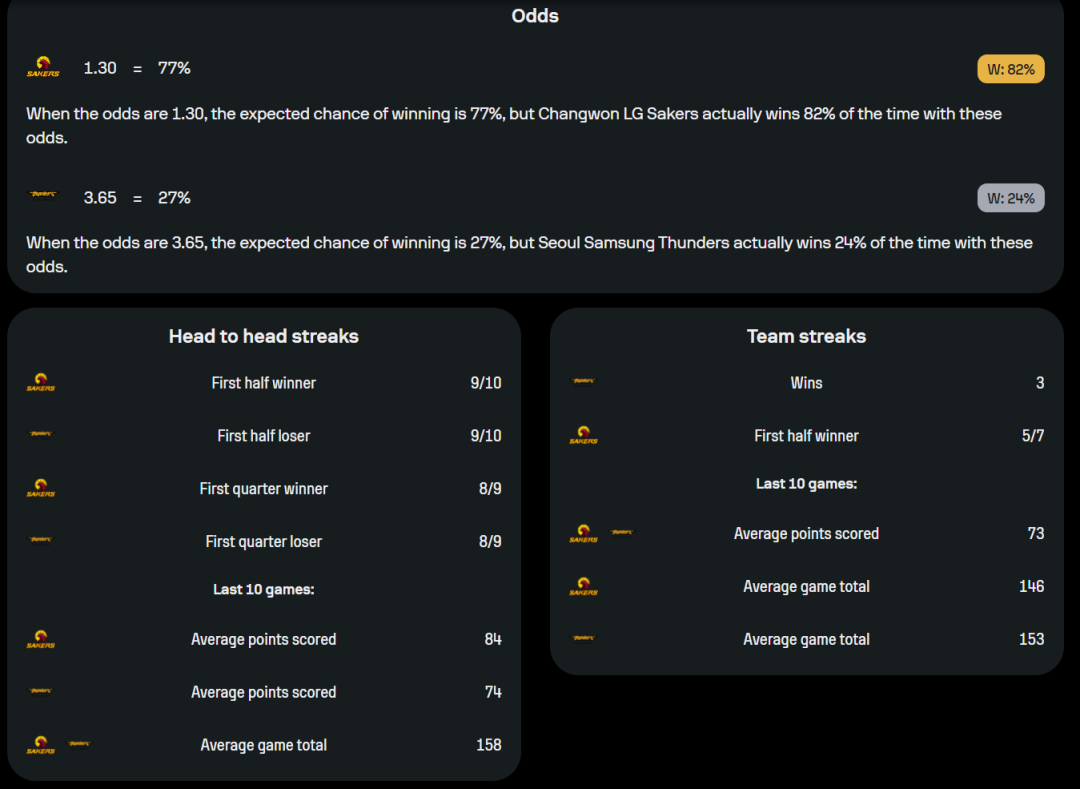This screenshot has height=789, width=1080.
Task: Click the Thunders logo beside 3.65 odds
Action: tap(43, 194)
